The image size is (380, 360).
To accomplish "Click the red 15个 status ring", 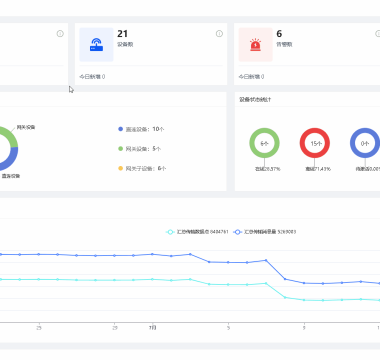I will 315,143.
